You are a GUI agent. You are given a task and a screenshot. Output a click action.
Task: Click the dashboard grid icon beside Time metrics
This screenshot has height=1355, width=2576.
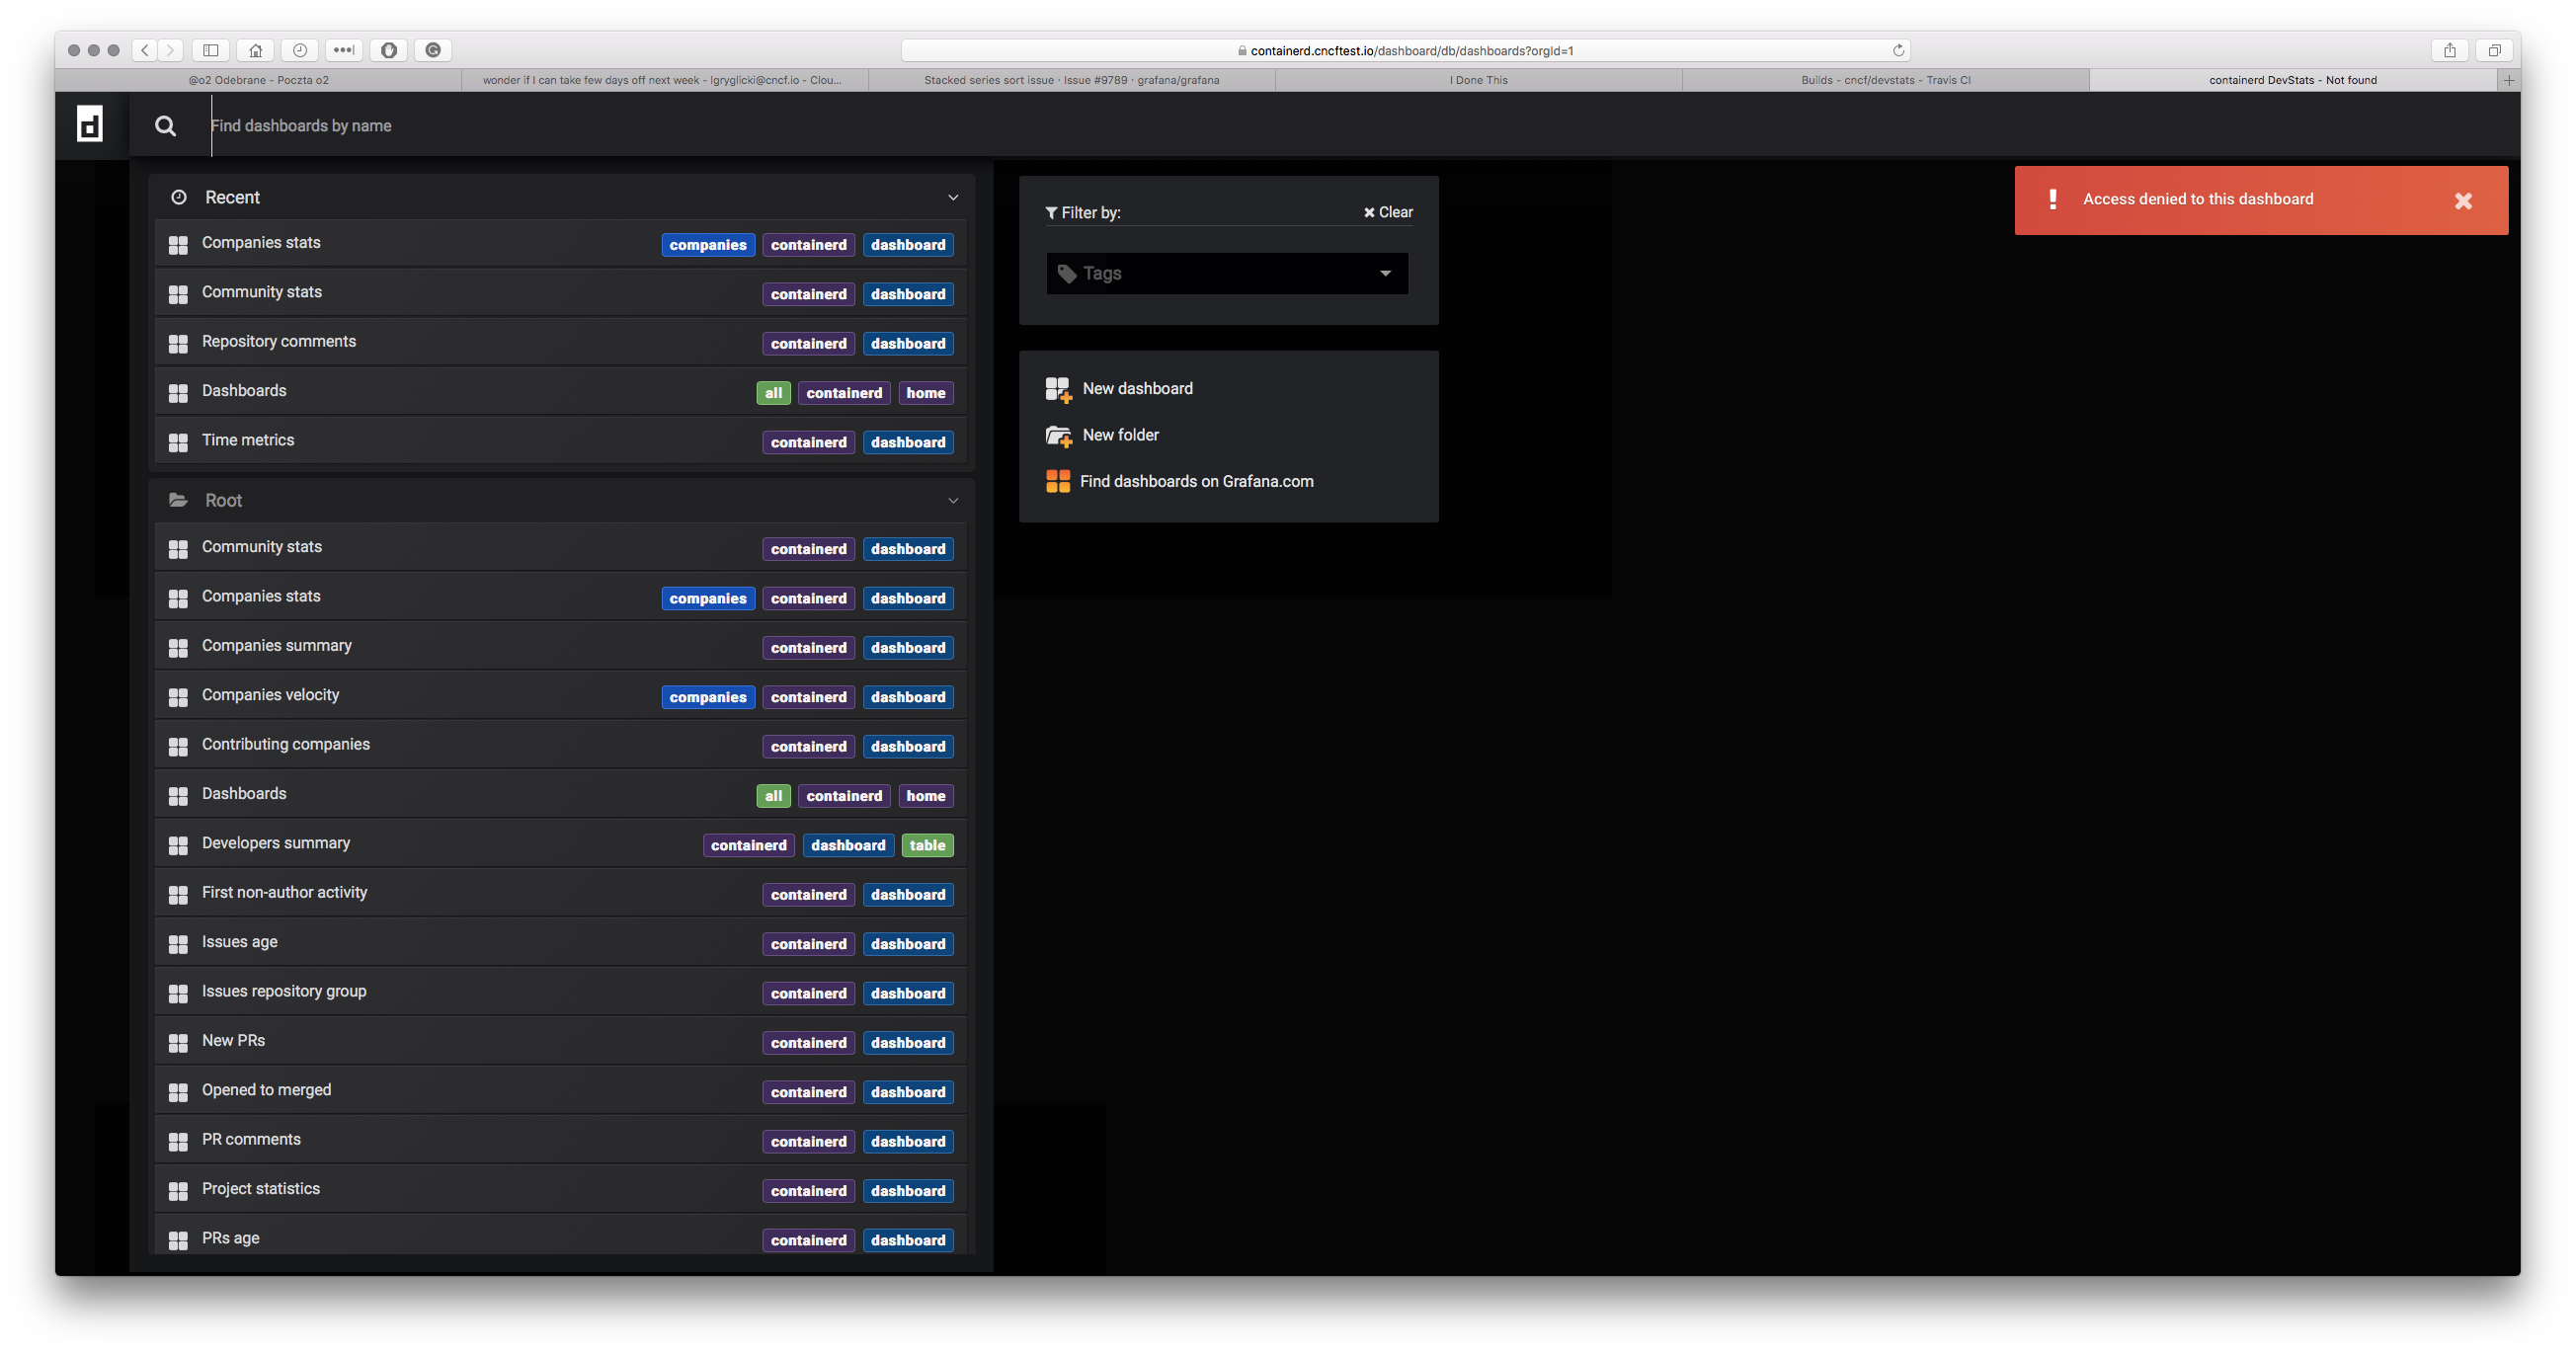178,442
